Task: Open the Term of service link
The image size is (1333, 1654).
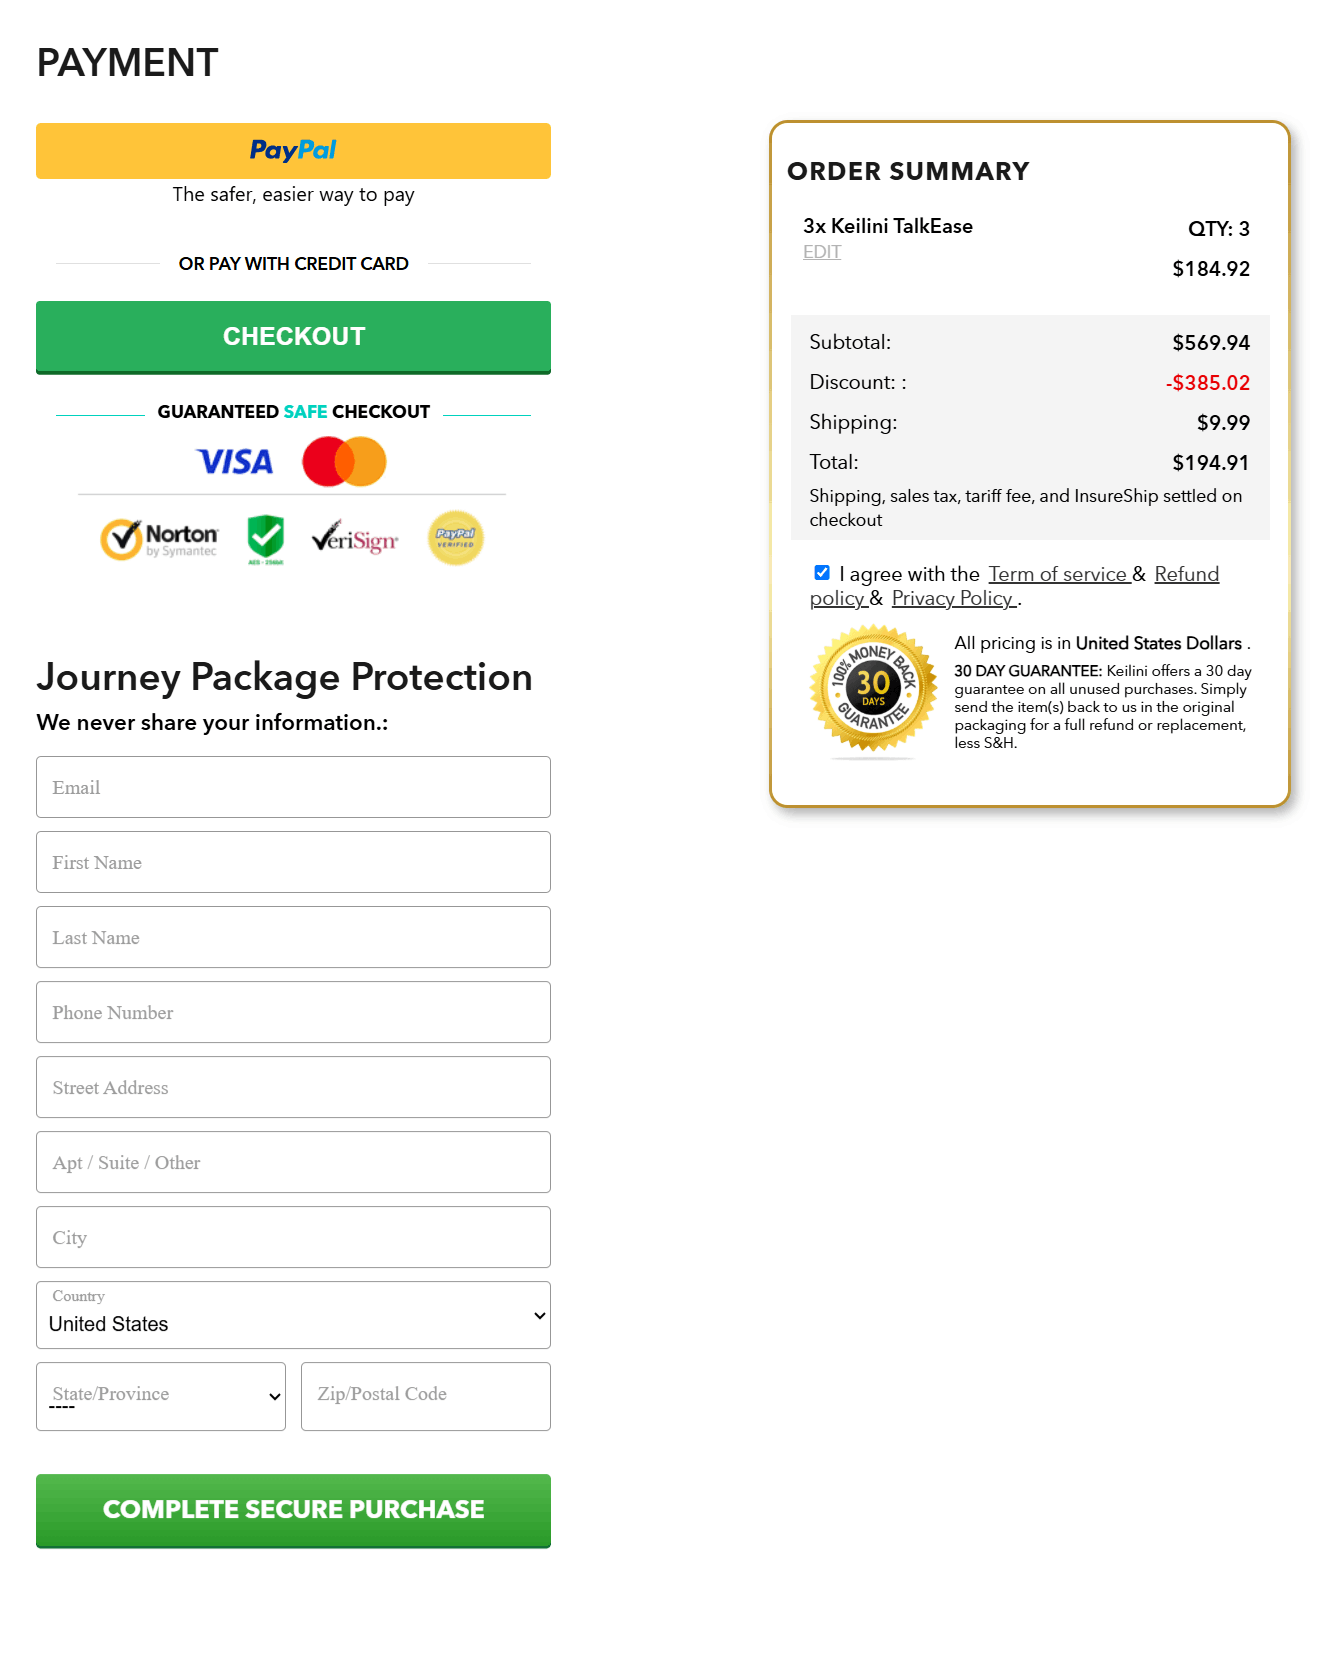Action: click(x=1058, y=574)
